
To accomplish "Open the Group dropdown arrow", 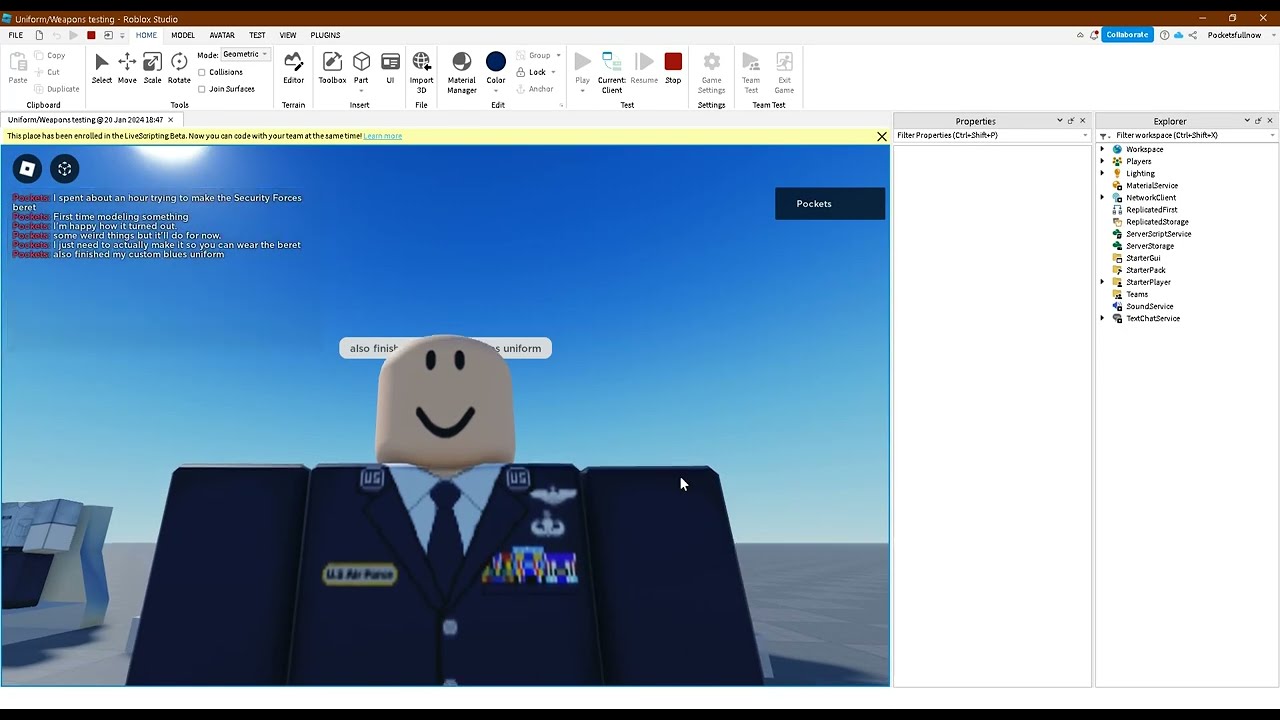I will coord(558,55).
